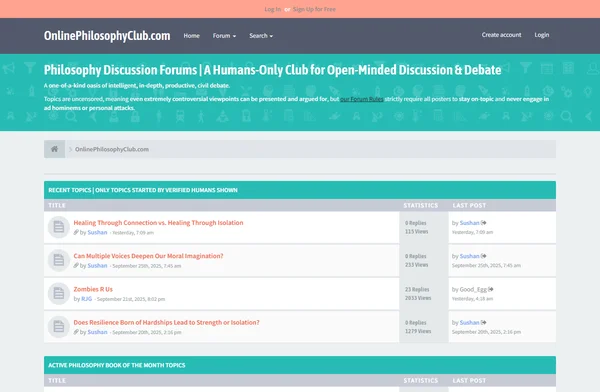Open our Forum Rules link
Image resolution: width=600 pixels, height=392 pixels.
(362, 99)
